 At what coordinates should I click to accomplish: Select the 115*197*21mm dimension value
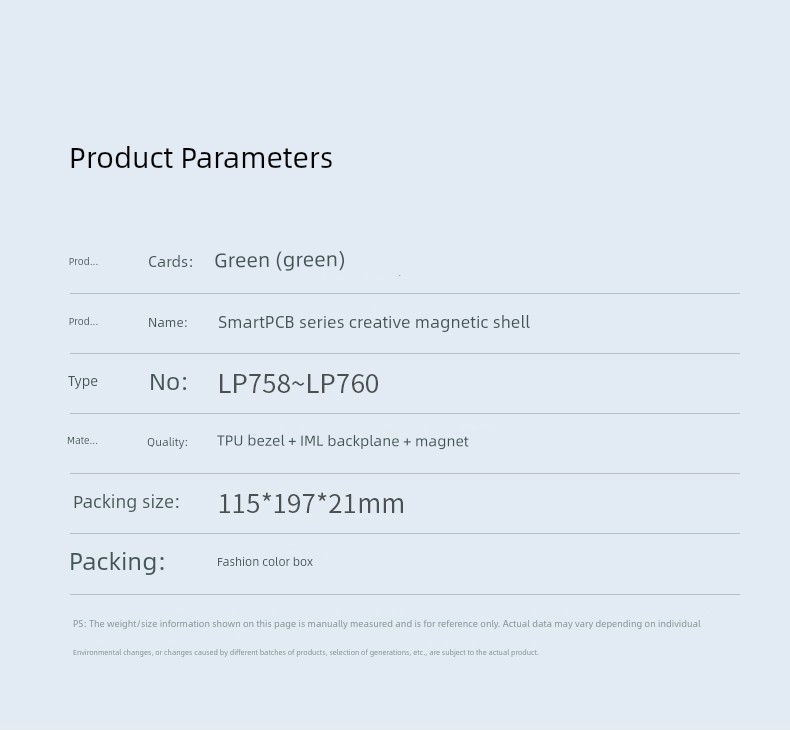311,504
